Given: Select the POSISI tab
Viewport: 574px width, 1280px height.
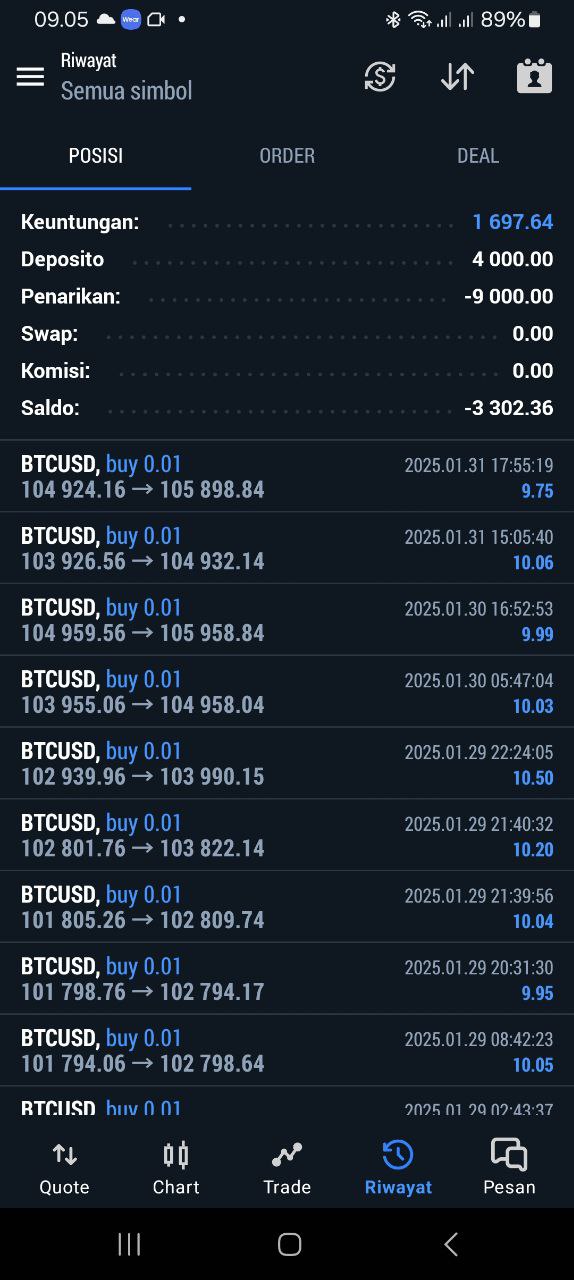Looking at the screenshot, I should (96, 156).
